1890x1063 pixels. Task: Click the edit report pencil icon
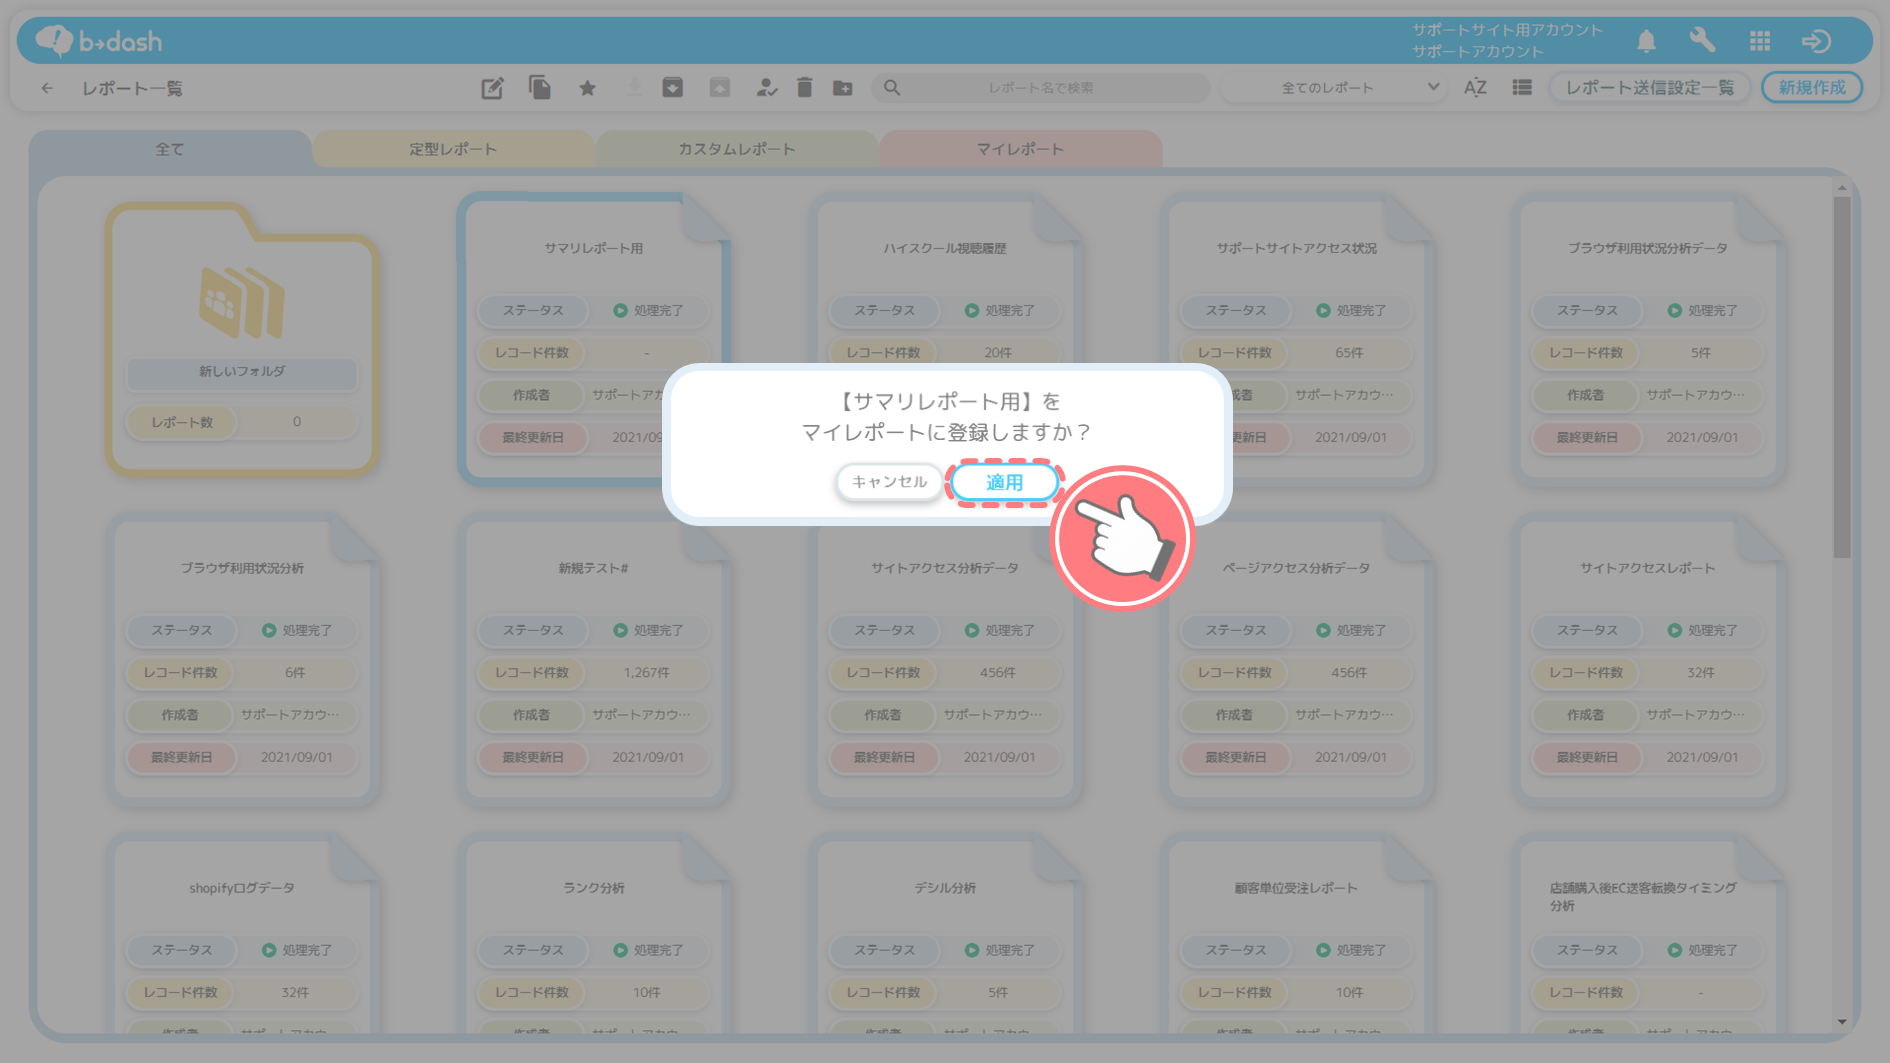(492, 88)
